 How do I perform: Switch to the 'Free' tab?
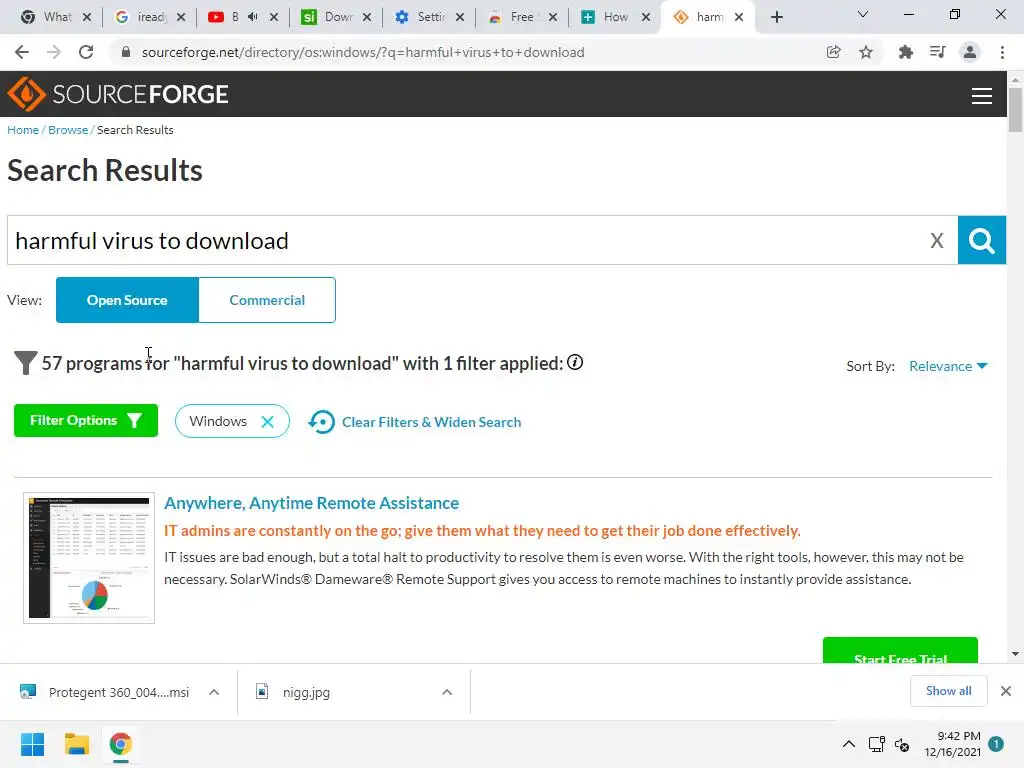(x=522, y=17)
